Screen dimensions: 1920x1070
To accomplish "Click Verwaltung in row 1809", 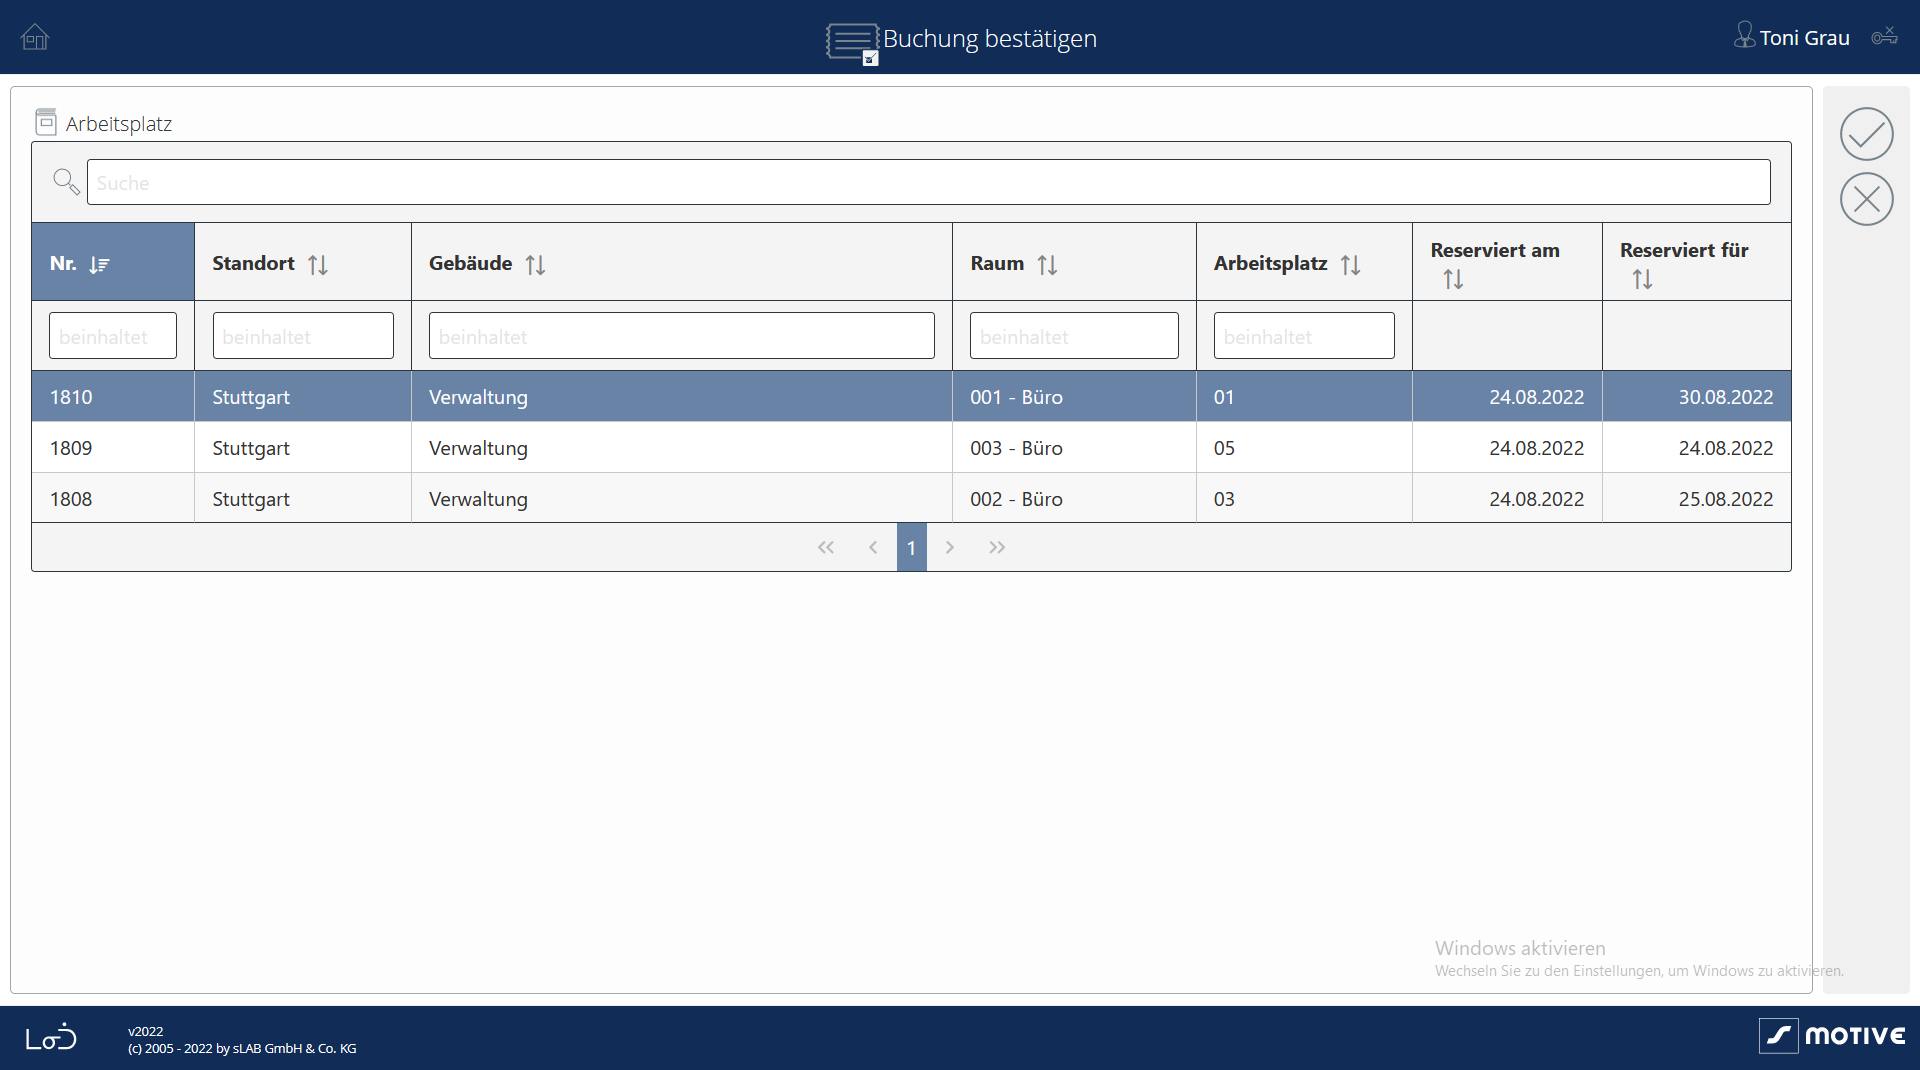I will coord(478,448).
